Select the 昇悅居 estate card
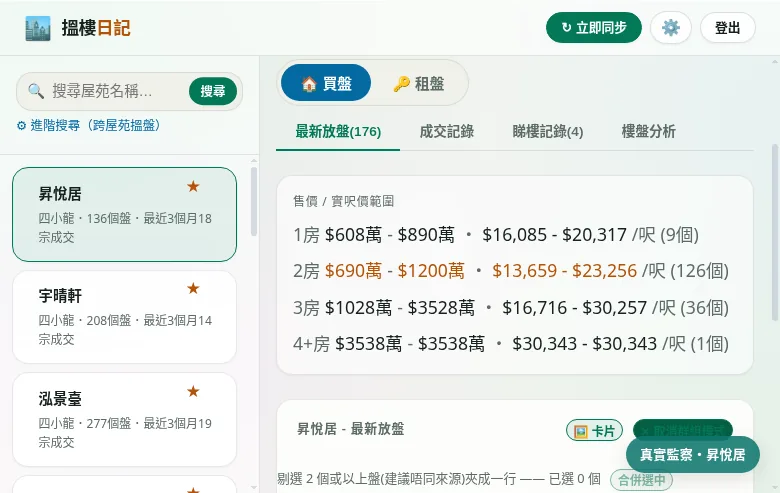The width and height of the screenshot is (780, 493). (124, 214)
